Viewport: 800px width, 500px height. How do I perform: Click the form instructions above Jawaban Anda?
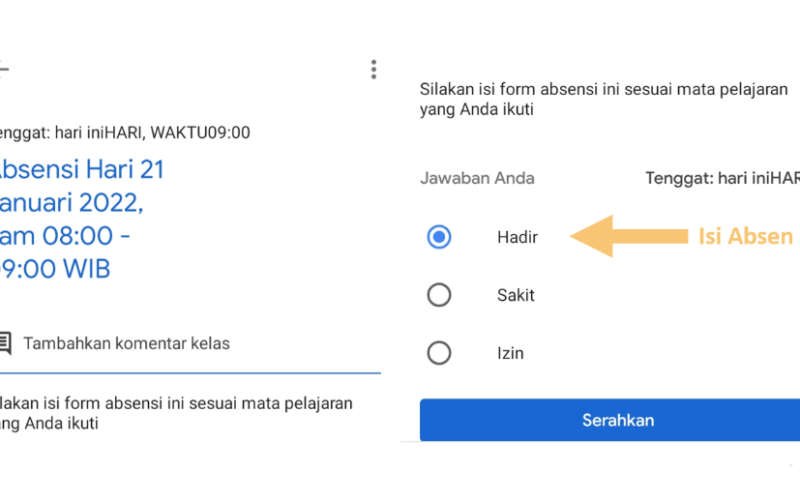click(x=604, y=99)
